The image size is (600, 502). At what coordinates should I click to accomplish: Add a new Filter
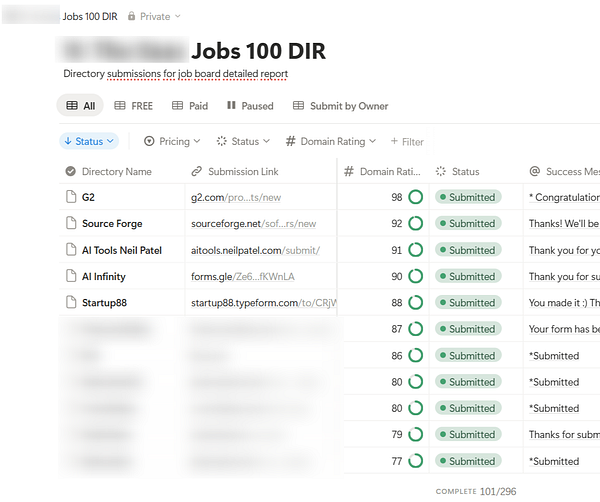pos(407,142)
